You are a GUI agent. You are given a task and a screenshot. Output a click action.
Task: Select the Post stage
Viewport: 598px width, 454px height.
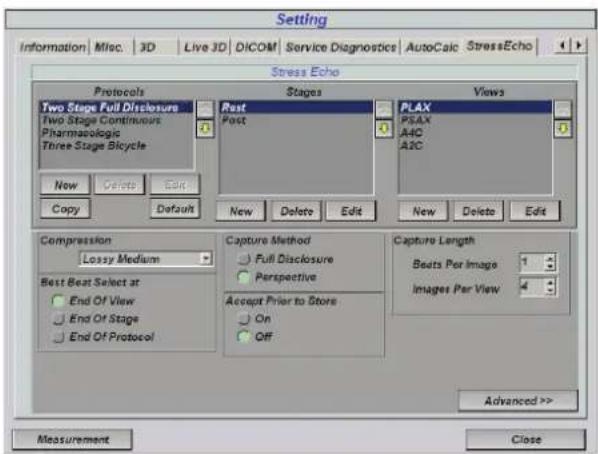click(x=296, y=120)
